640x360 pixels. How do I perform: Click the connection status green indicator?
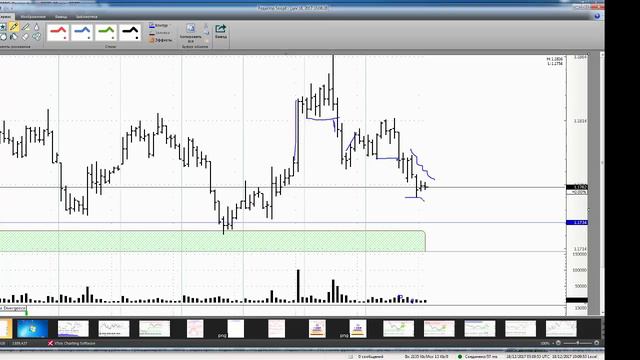pyautogui.click(x=460, y=357)
